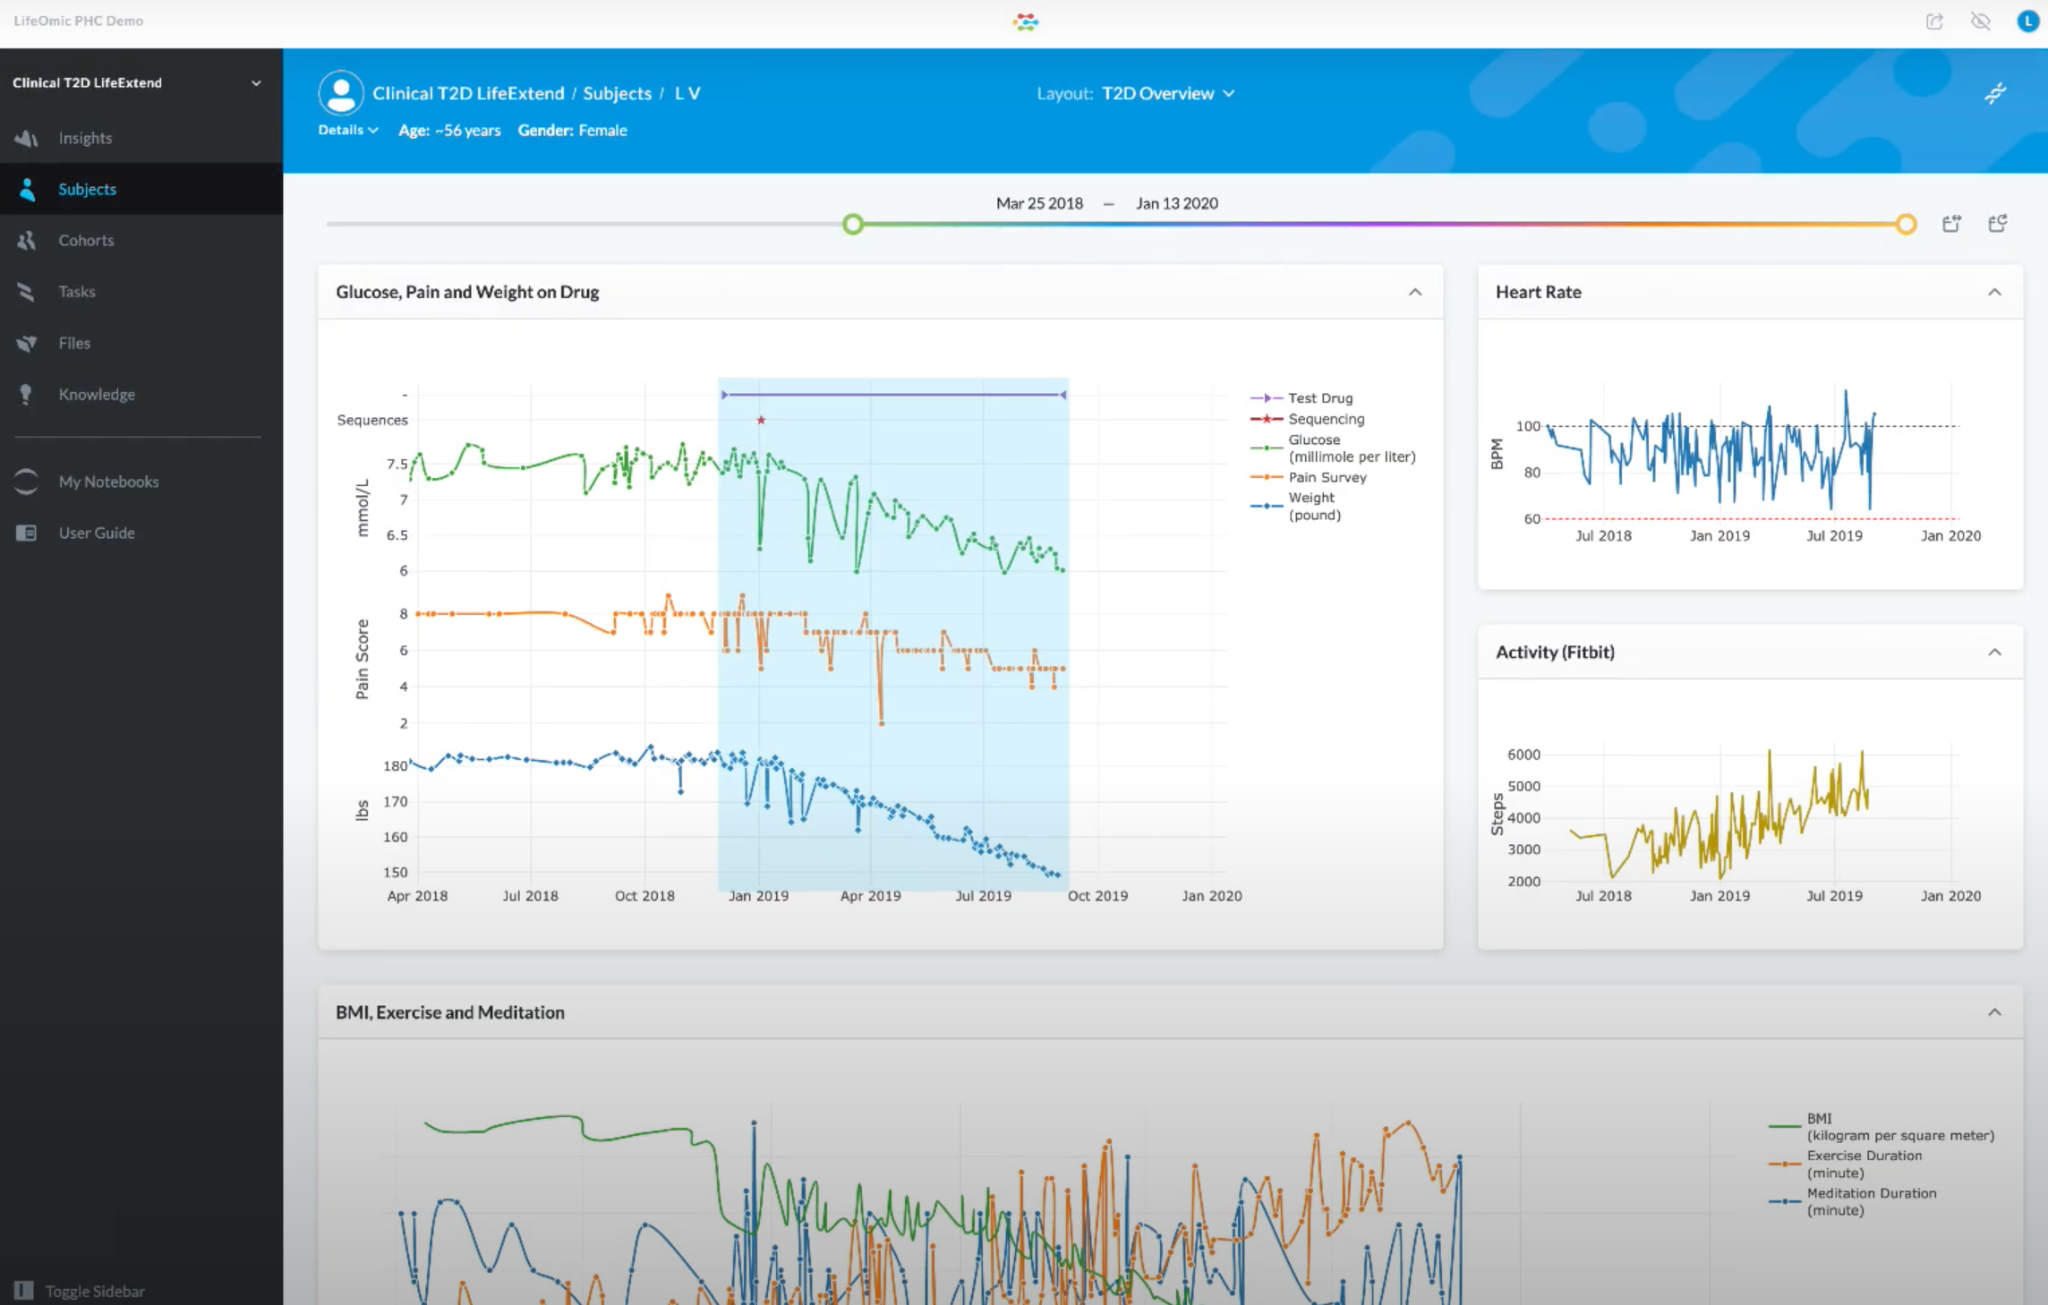Open the Insights section icon

27,138
